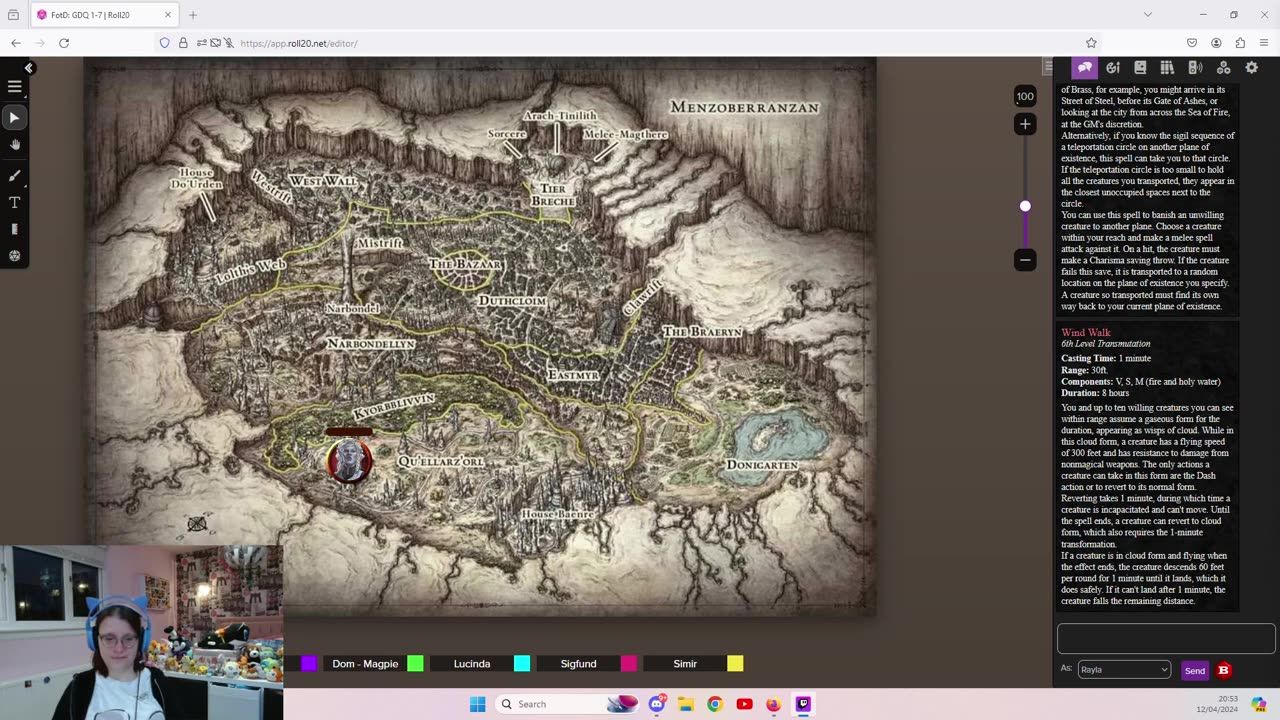Click Simir player name
The image size is (1280, 720).
(x=685, y=664)
